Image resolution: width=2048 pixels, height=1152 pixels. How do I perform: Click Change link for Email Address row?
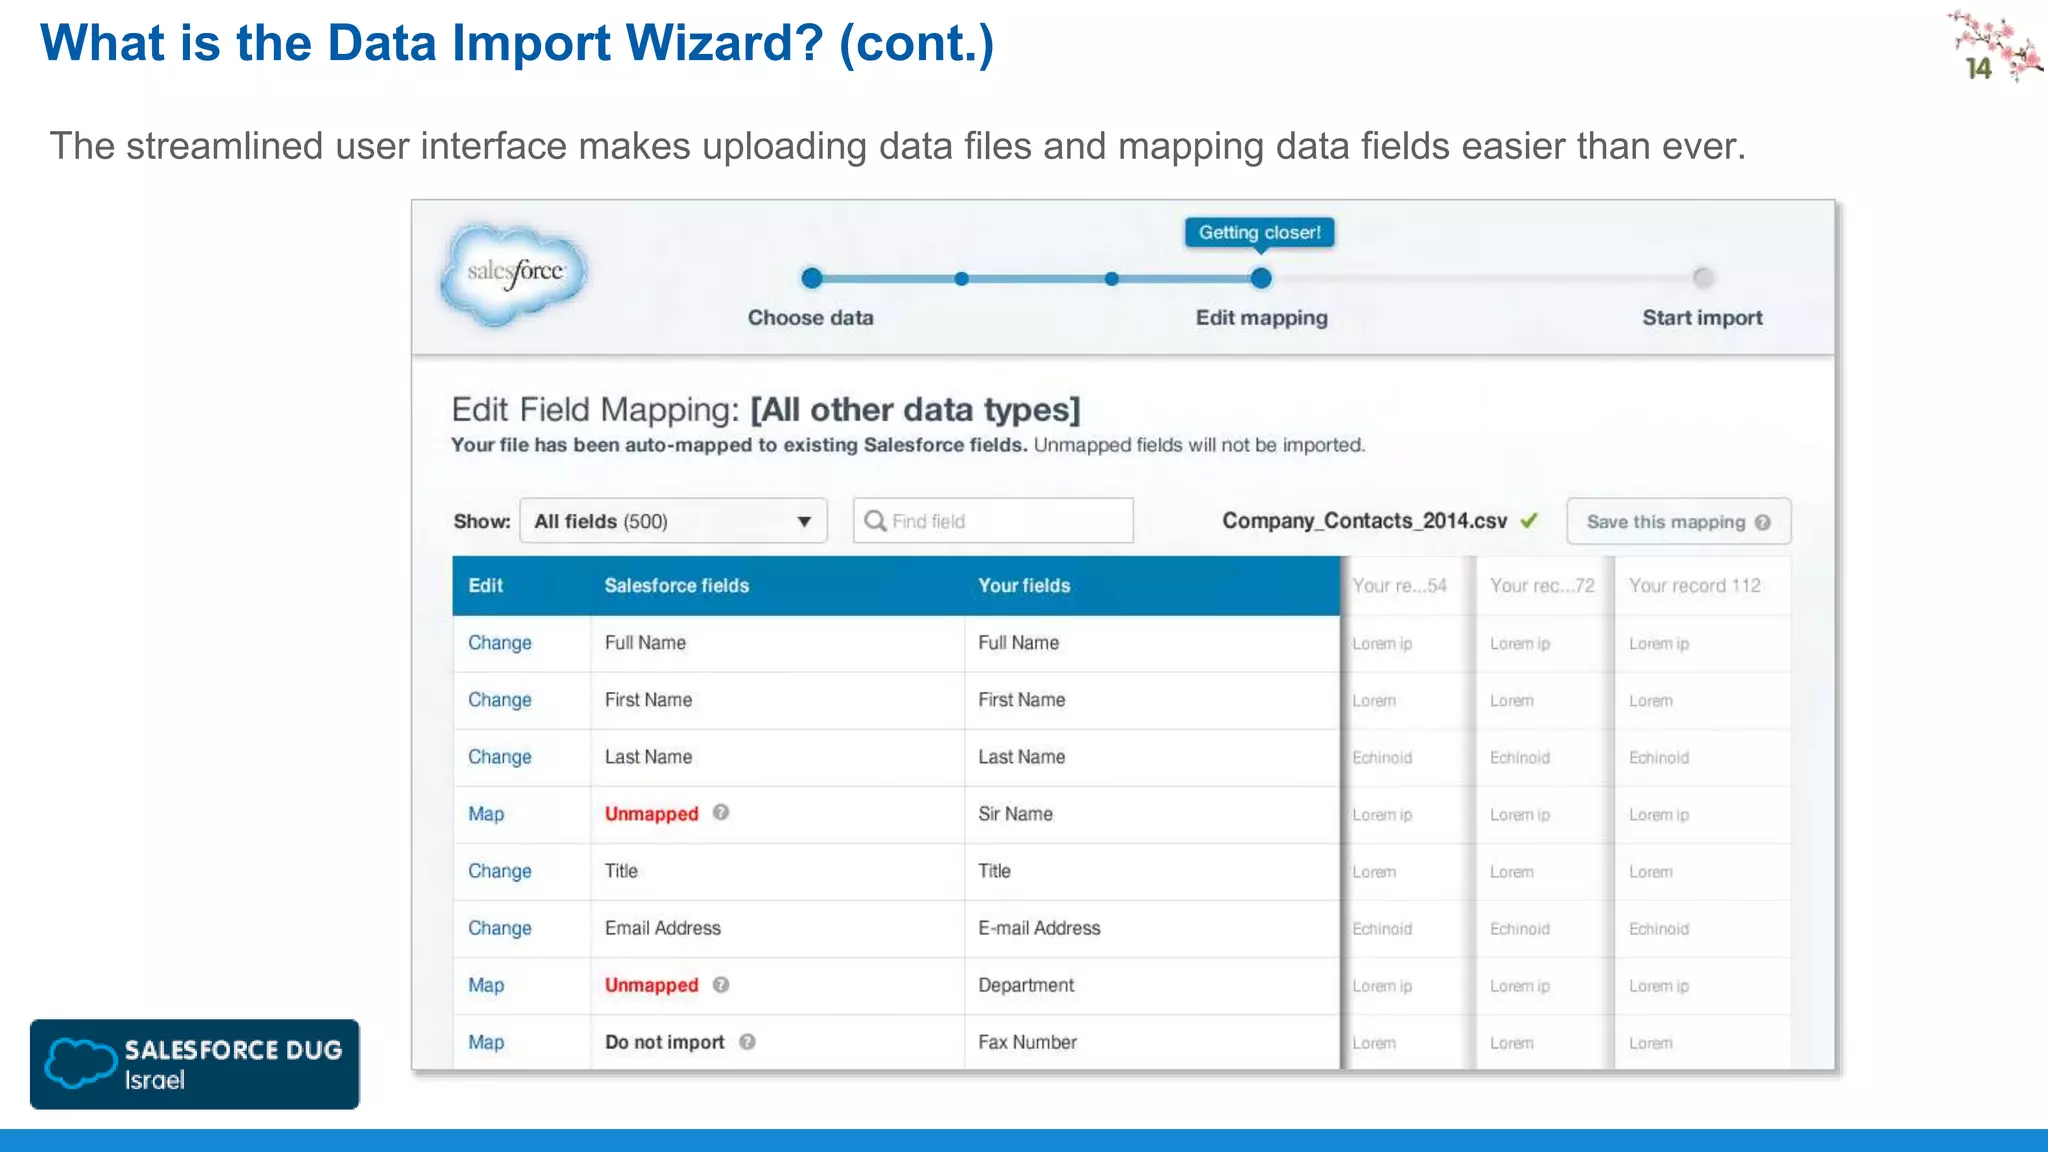(500, 928)
